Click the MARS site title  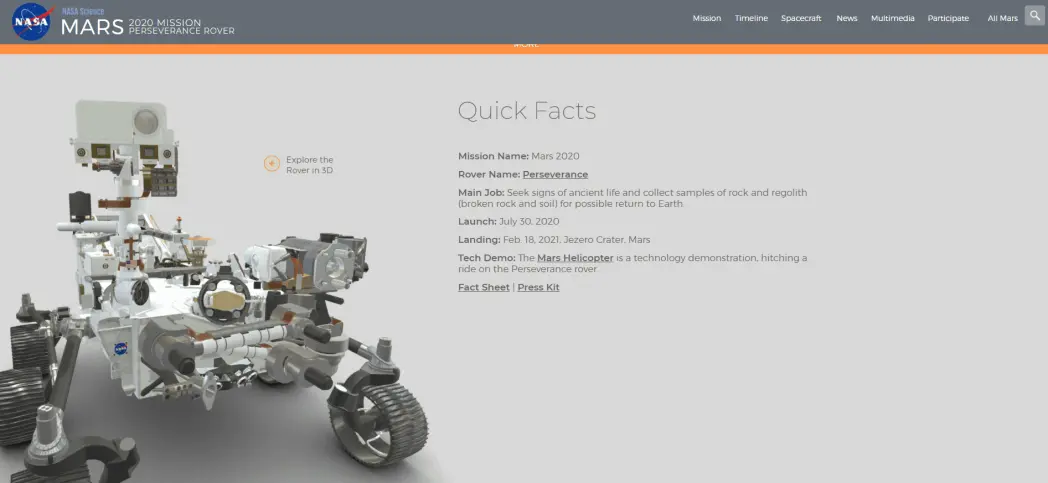tap(92, 27)
